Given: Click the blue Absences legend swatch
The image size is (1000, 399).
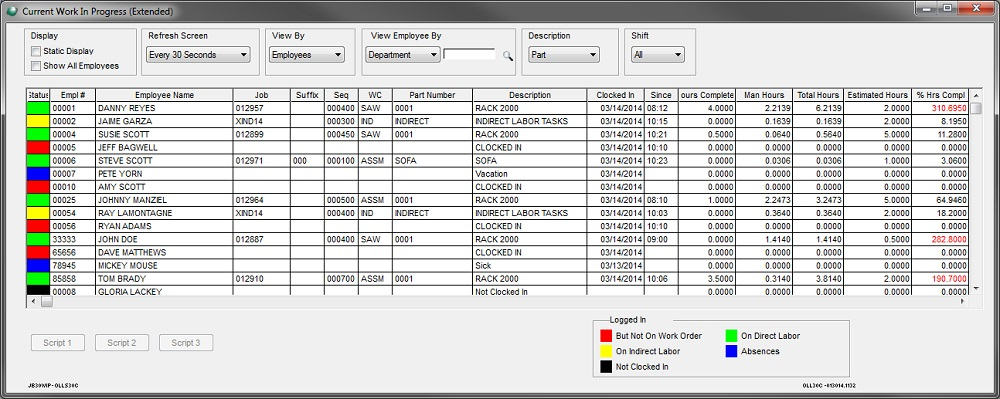Looking at the screenshot, I should point(731,351).
